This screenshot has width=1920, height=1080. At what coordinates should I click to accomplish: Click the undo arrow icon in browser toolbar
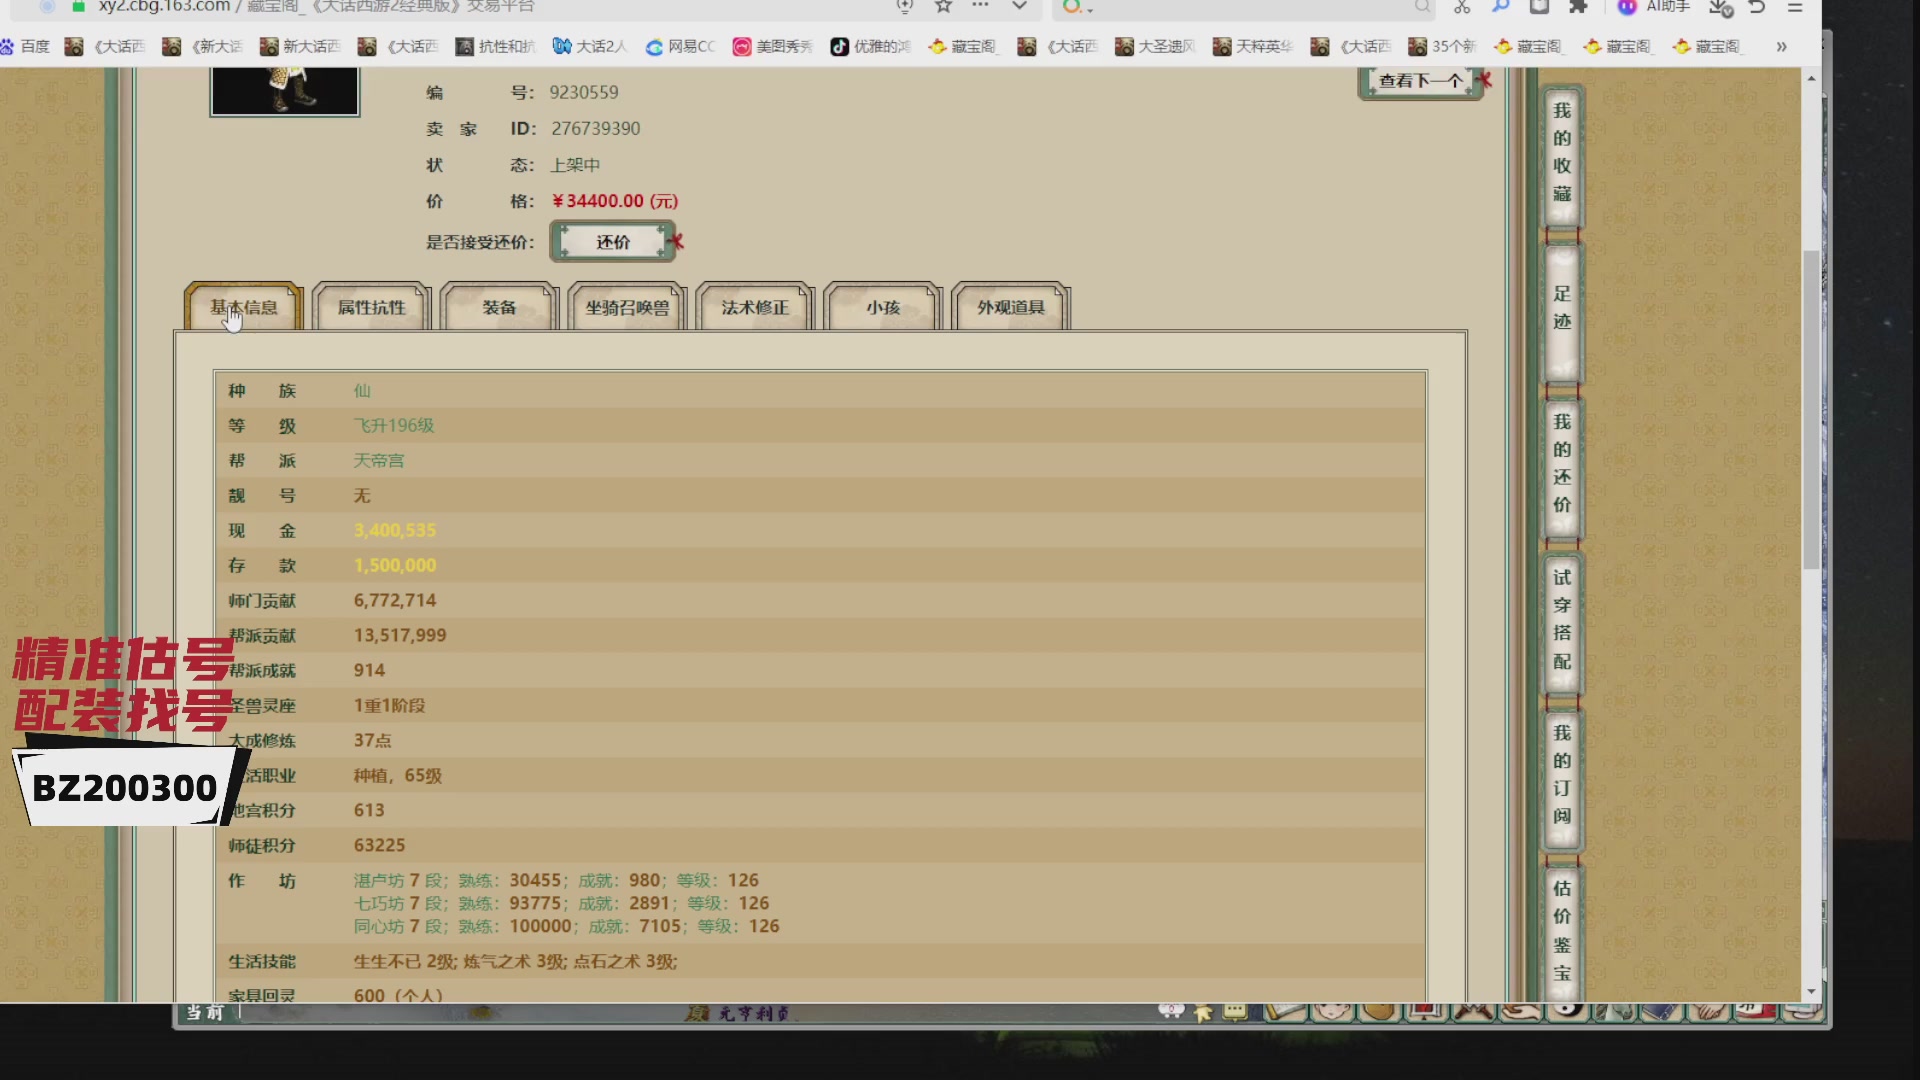pos(1757,7)
